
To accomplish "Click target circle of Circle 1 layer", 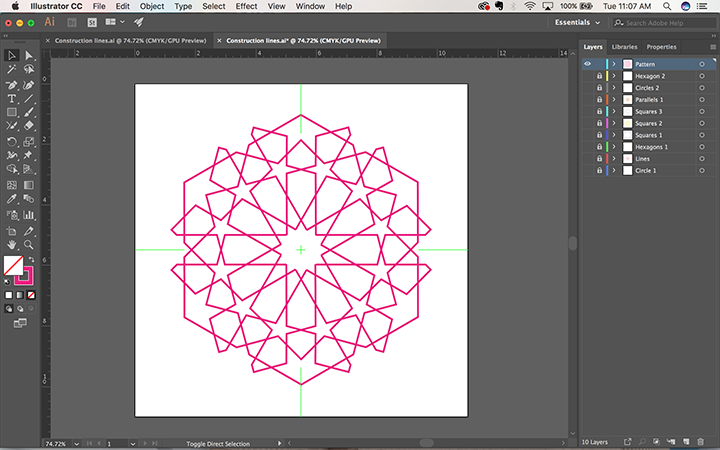I will click(x=702, y=170).
